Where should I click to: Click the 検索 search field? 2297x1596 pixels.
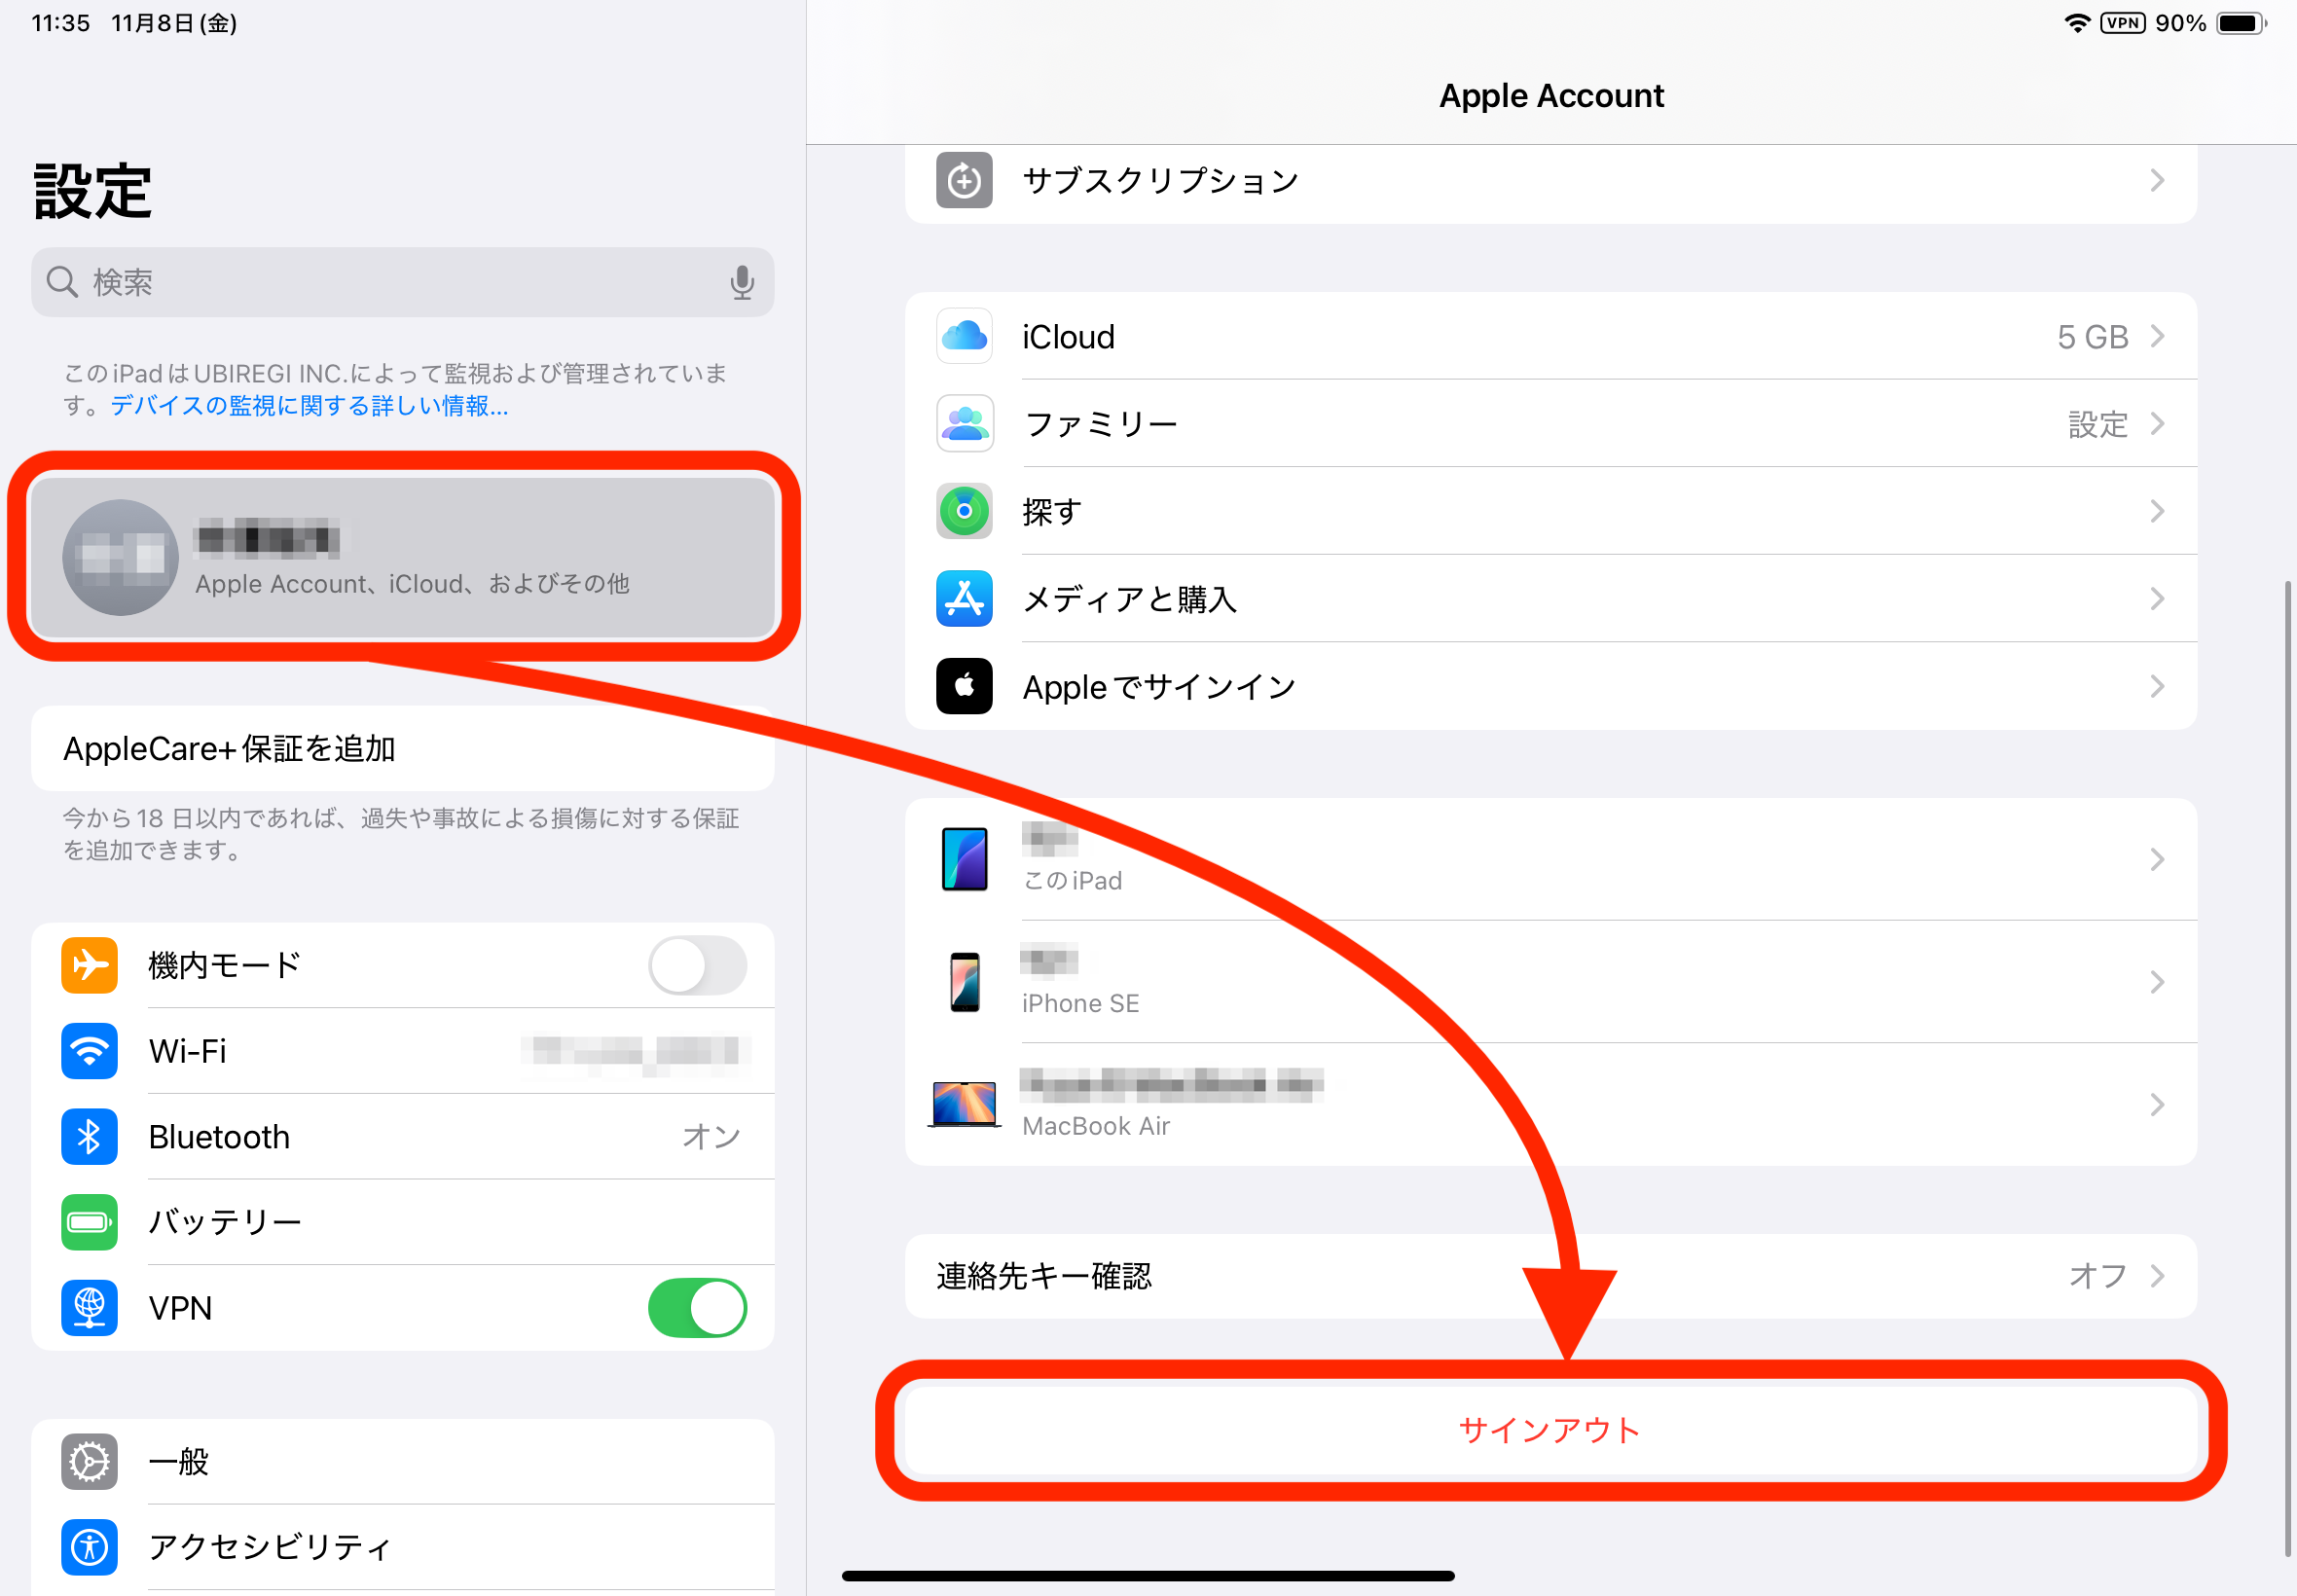(403, 282)
